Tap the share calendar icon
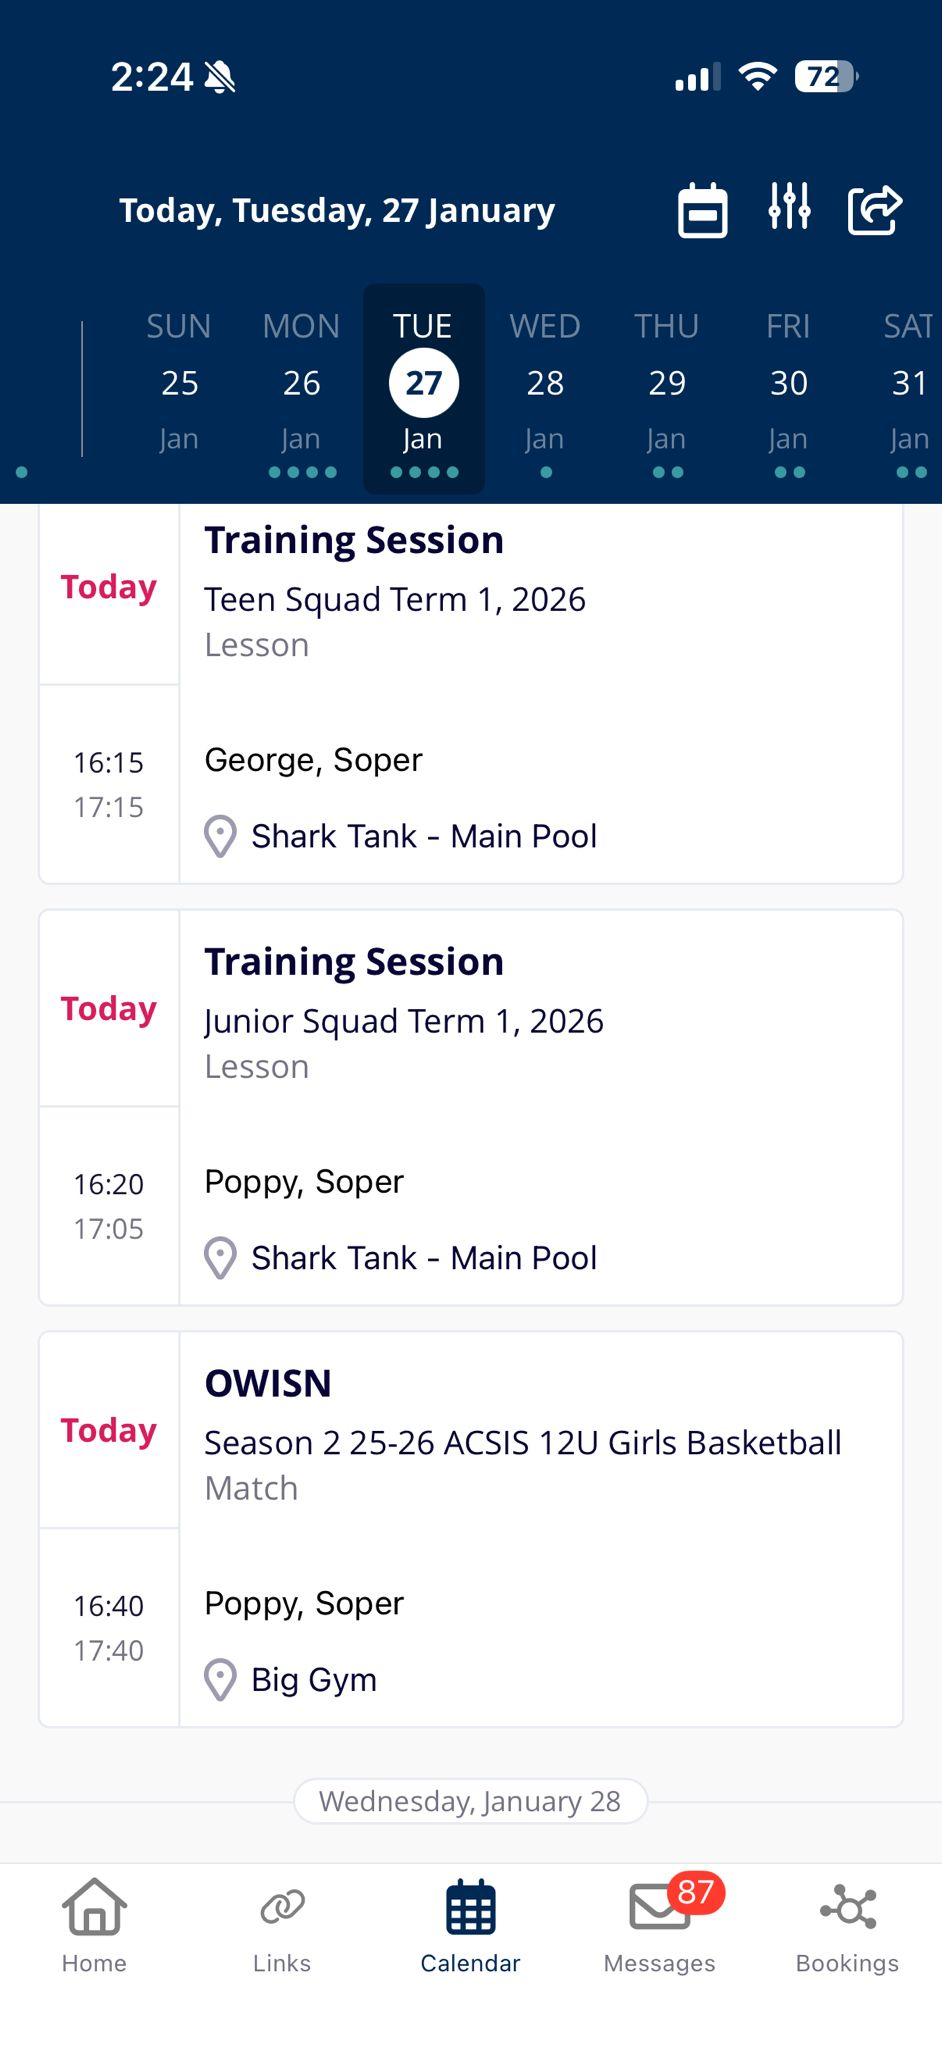 click(875, 210)
